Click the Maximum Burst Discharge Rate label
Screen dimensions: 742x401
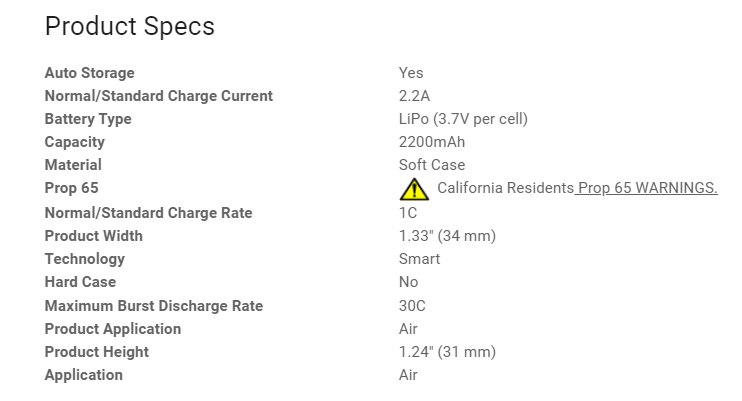154,306
